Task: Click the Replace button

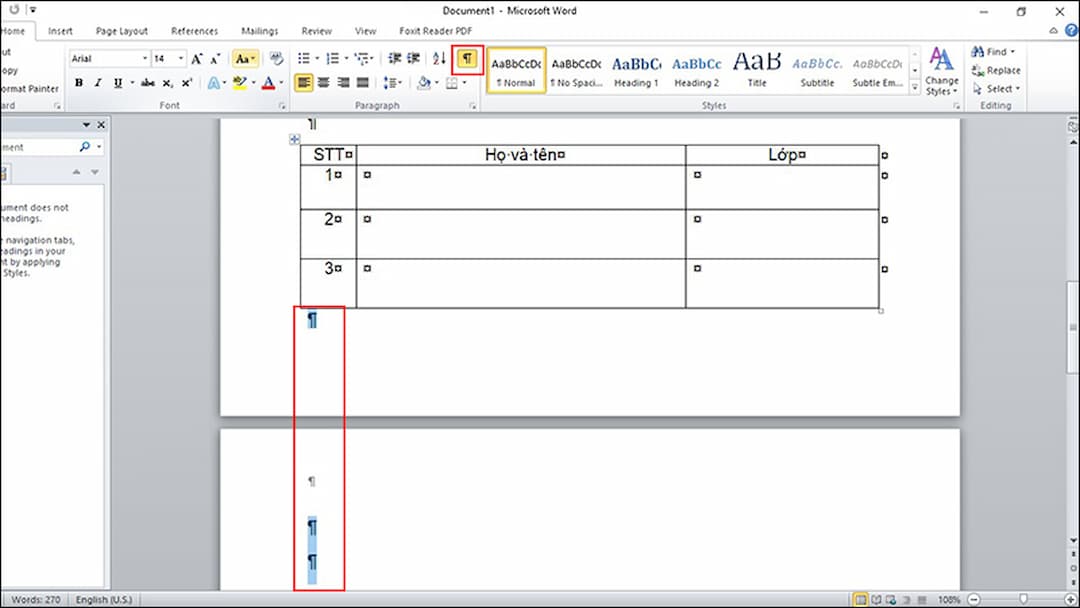Action: coord(996,70)
